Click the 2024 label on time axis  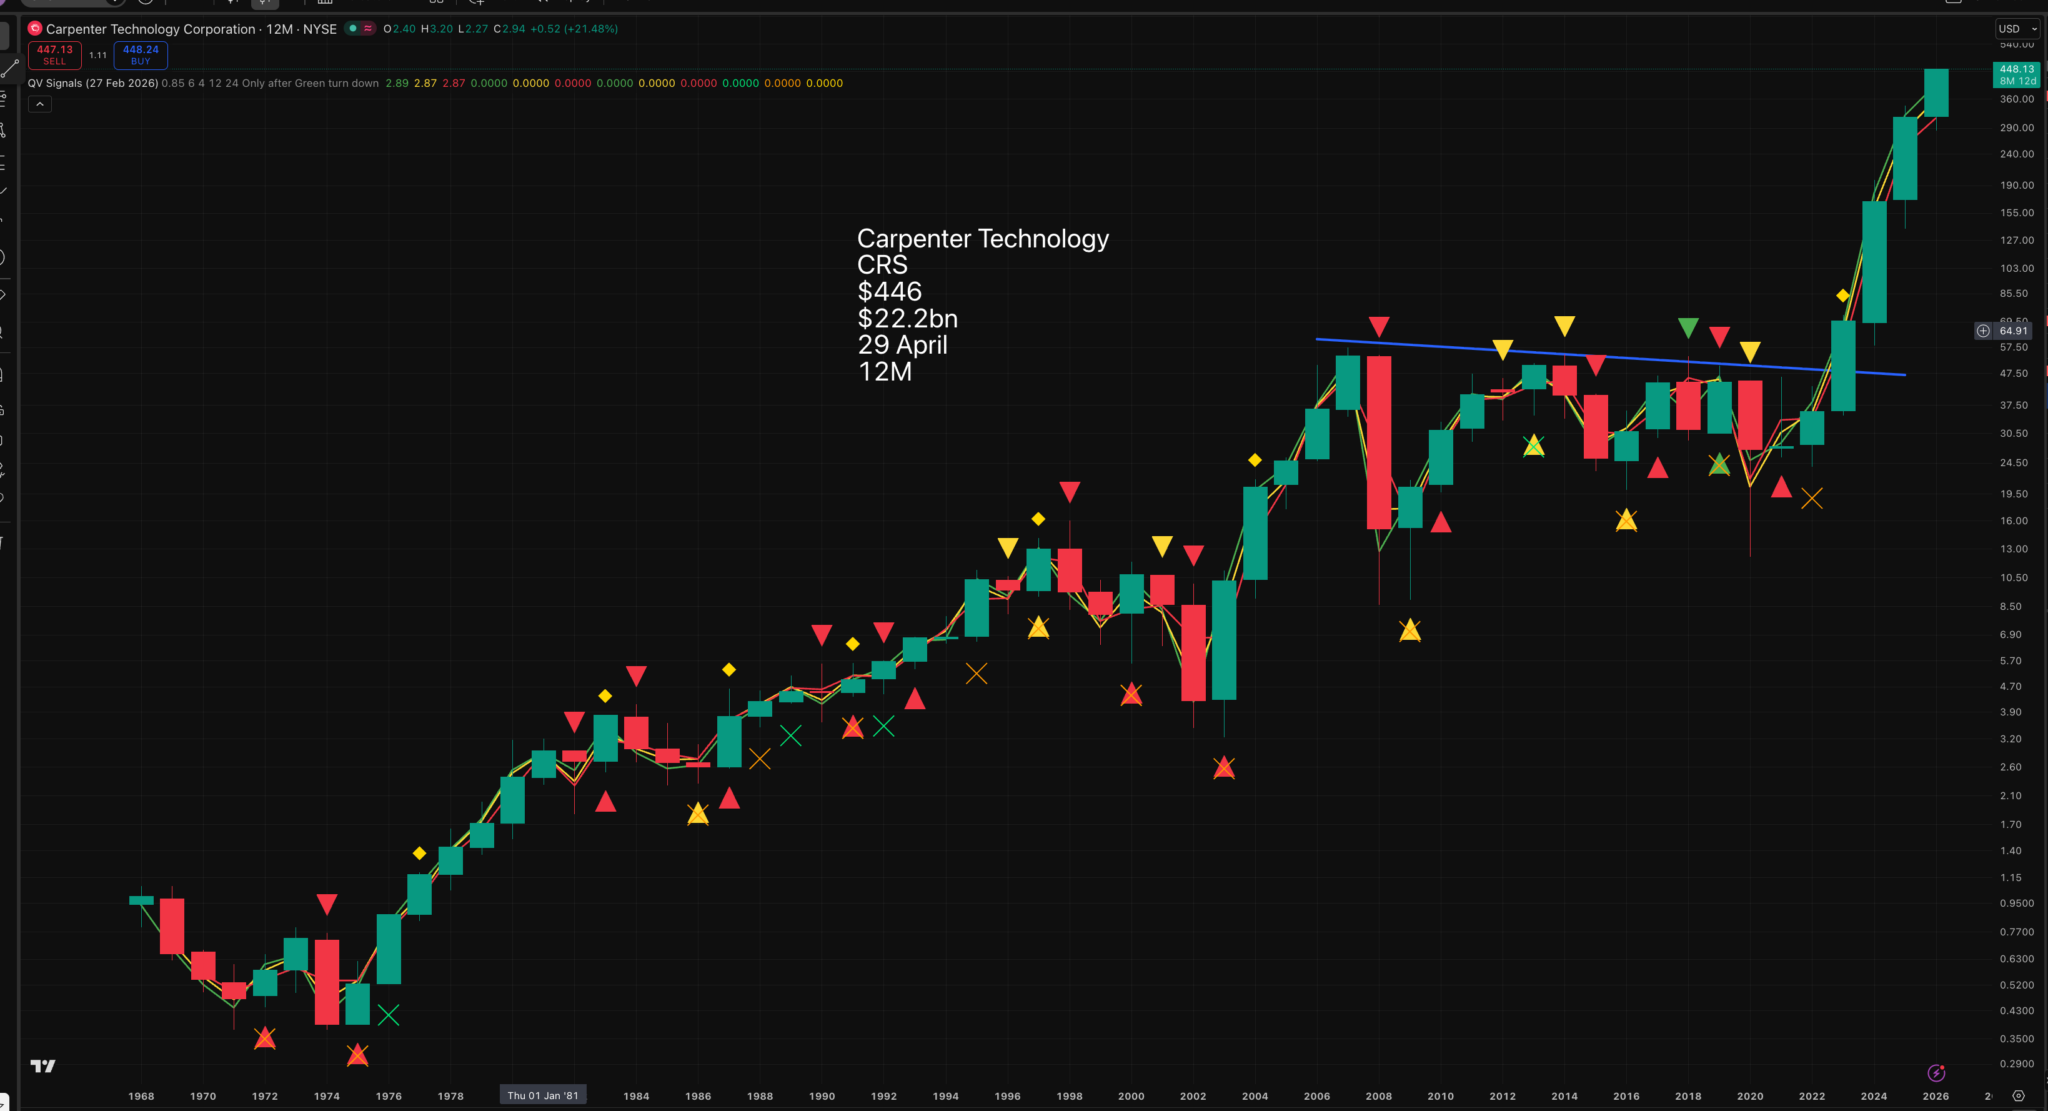point(1873,1096)
